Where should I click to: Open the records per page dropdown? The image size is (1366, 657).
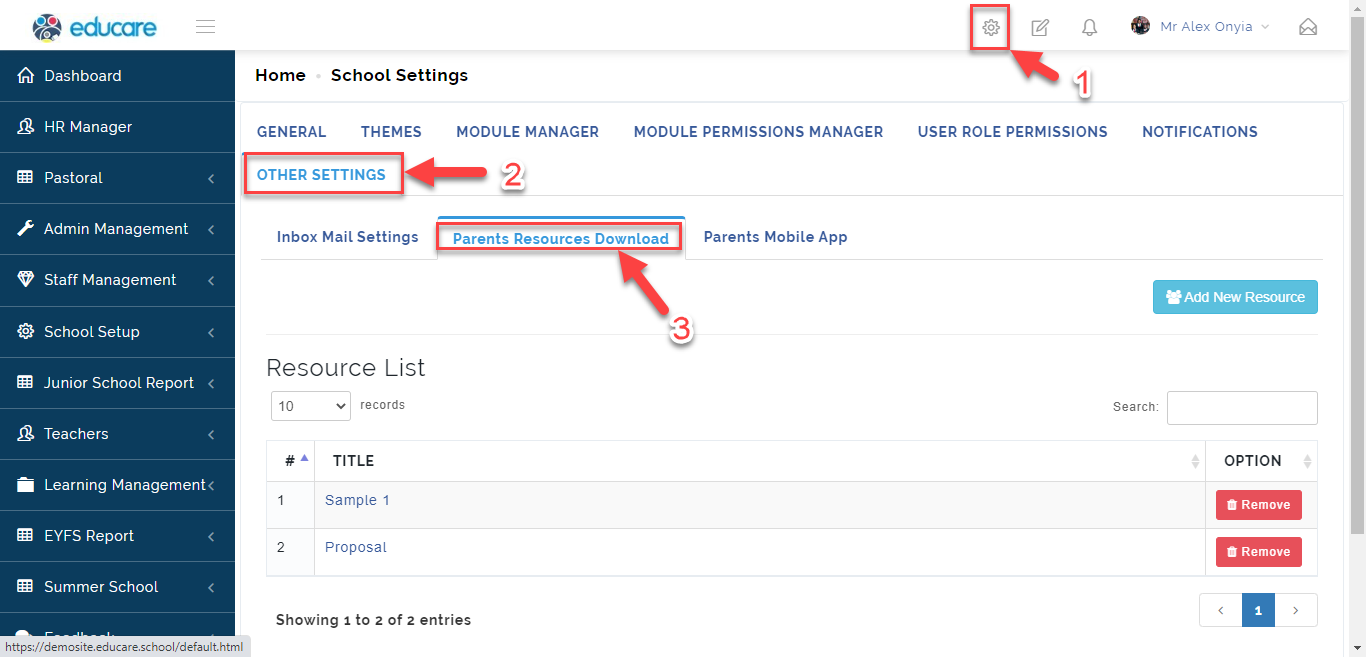311,406
